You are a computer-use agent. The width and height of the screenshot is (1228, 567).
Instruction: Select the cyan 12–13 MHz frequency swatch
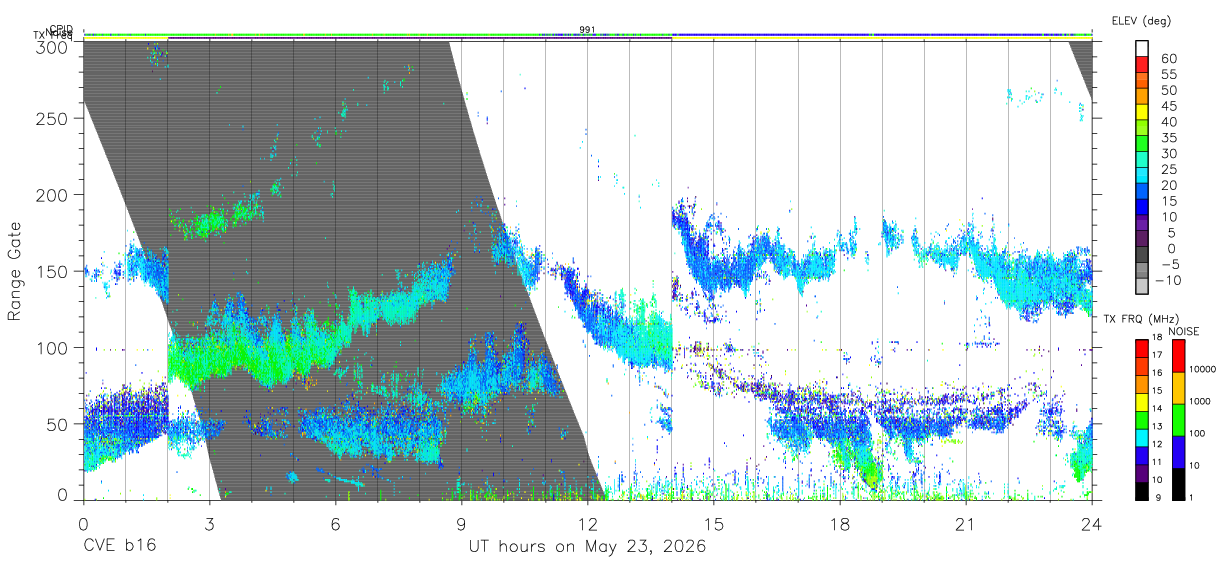(1141, 438)
